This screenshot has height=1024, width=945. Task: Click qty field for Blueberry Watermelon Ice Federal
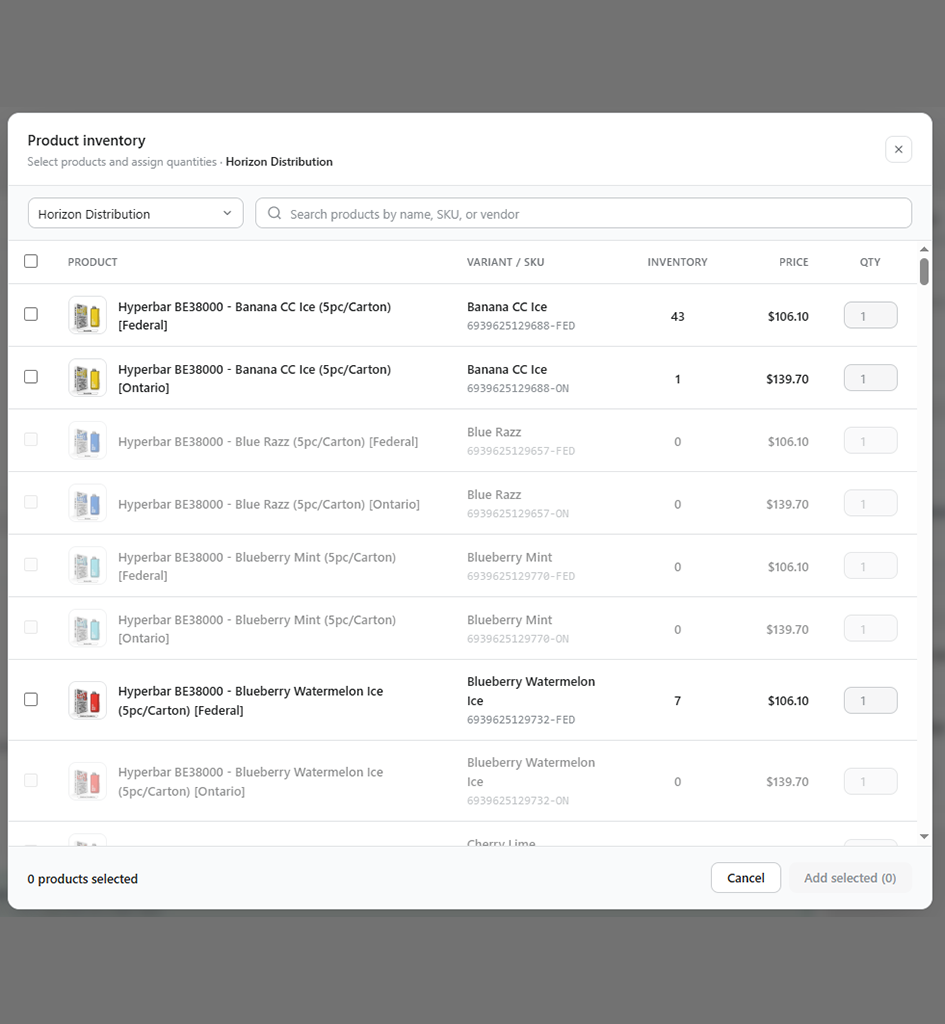click(870, 701)
